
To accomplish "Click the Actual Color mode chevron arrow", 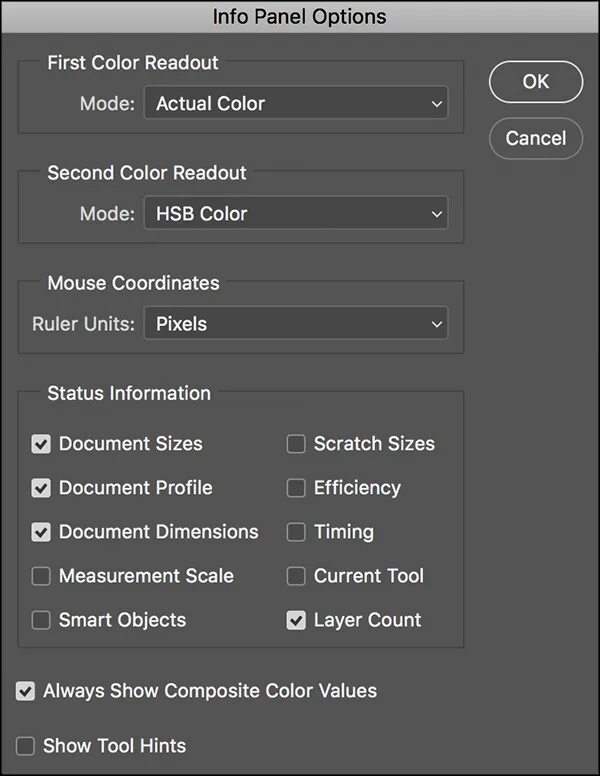I will point(436,102).
